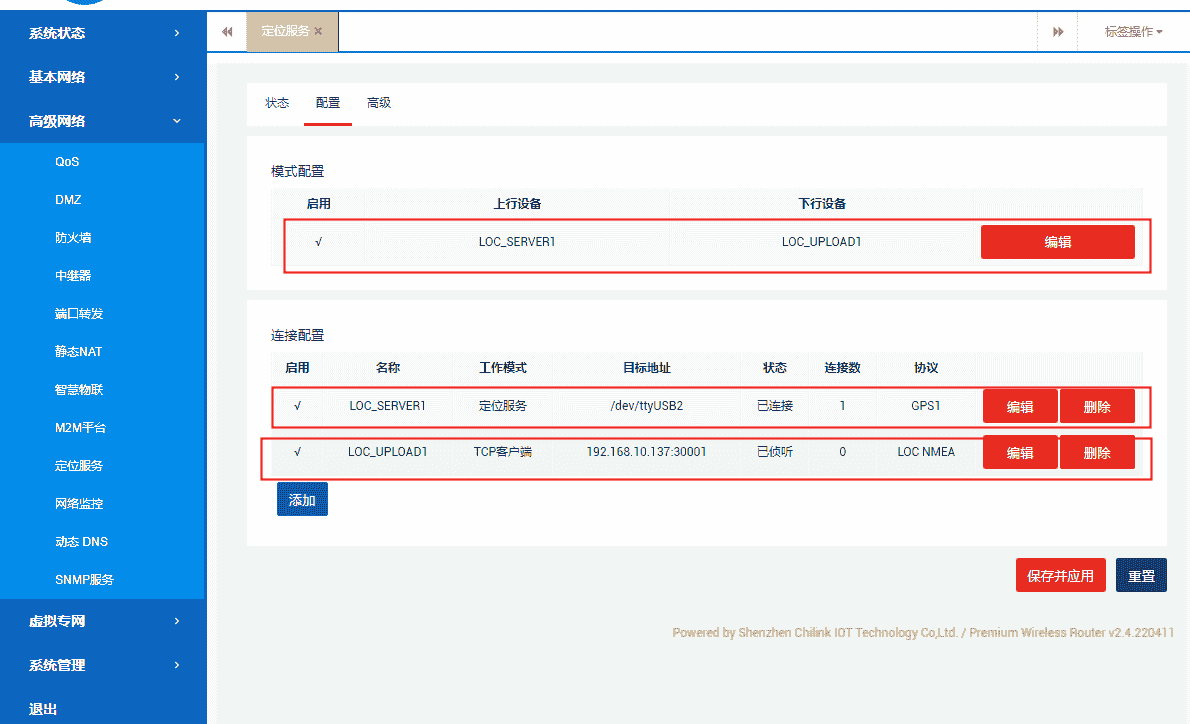Switch to the 状态 tab

point(277,102)
